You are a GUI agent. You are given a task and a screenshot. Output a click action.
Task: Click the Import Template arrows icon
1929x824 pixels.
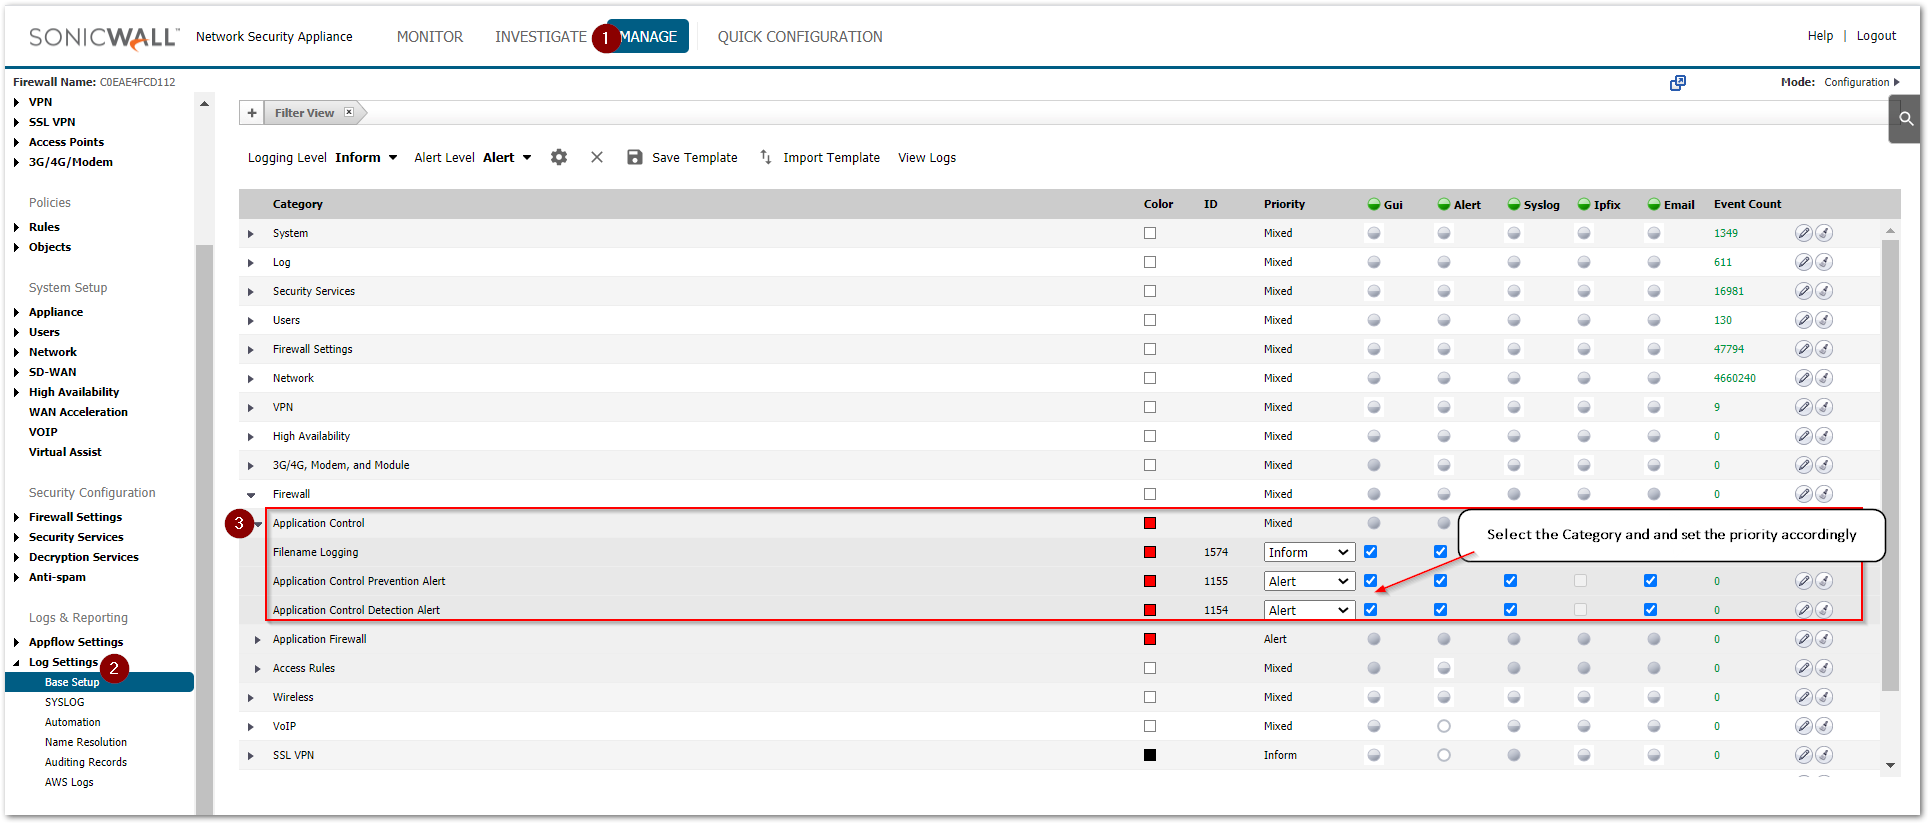766,157
